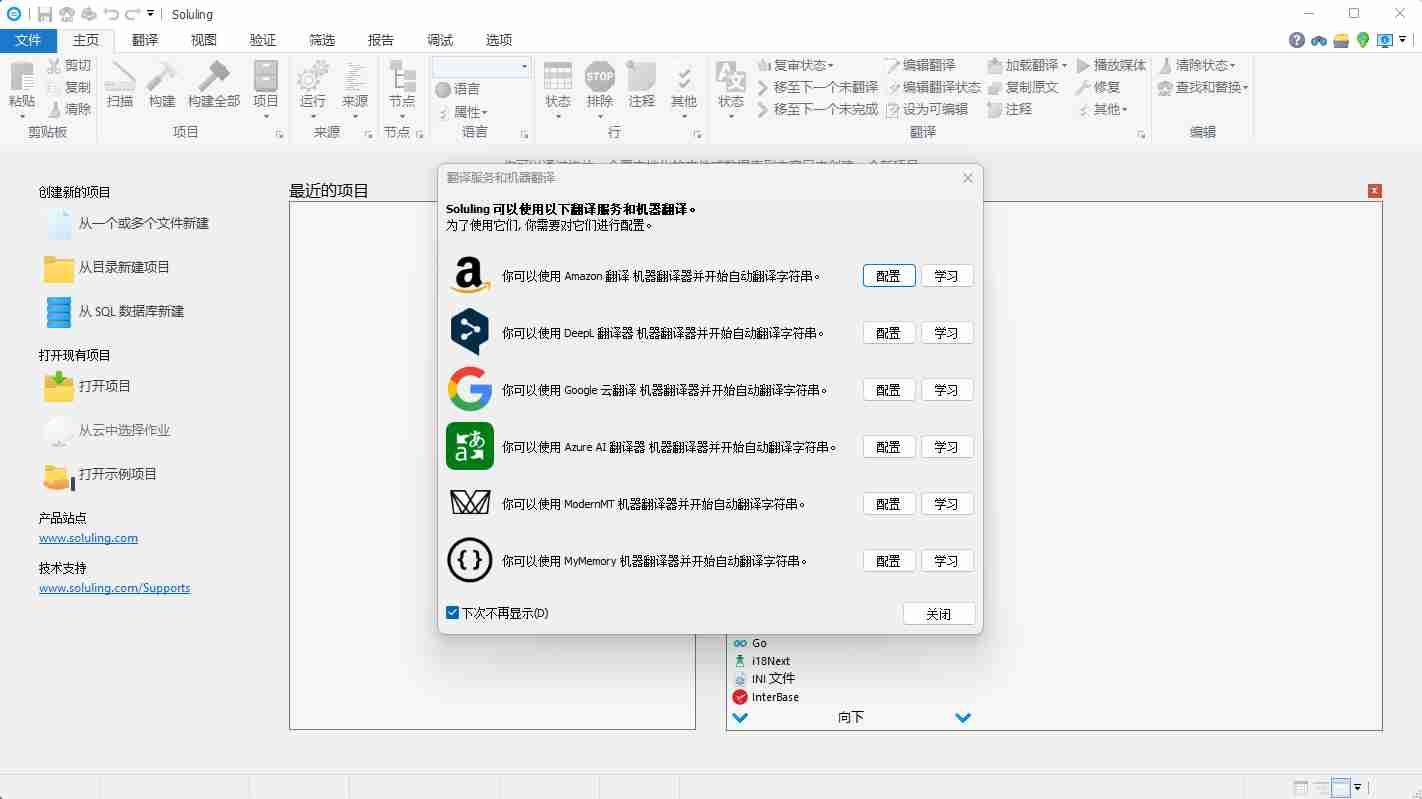Click the DeepL translator icon
The image size is (1422, 799).
pos(469,332)
